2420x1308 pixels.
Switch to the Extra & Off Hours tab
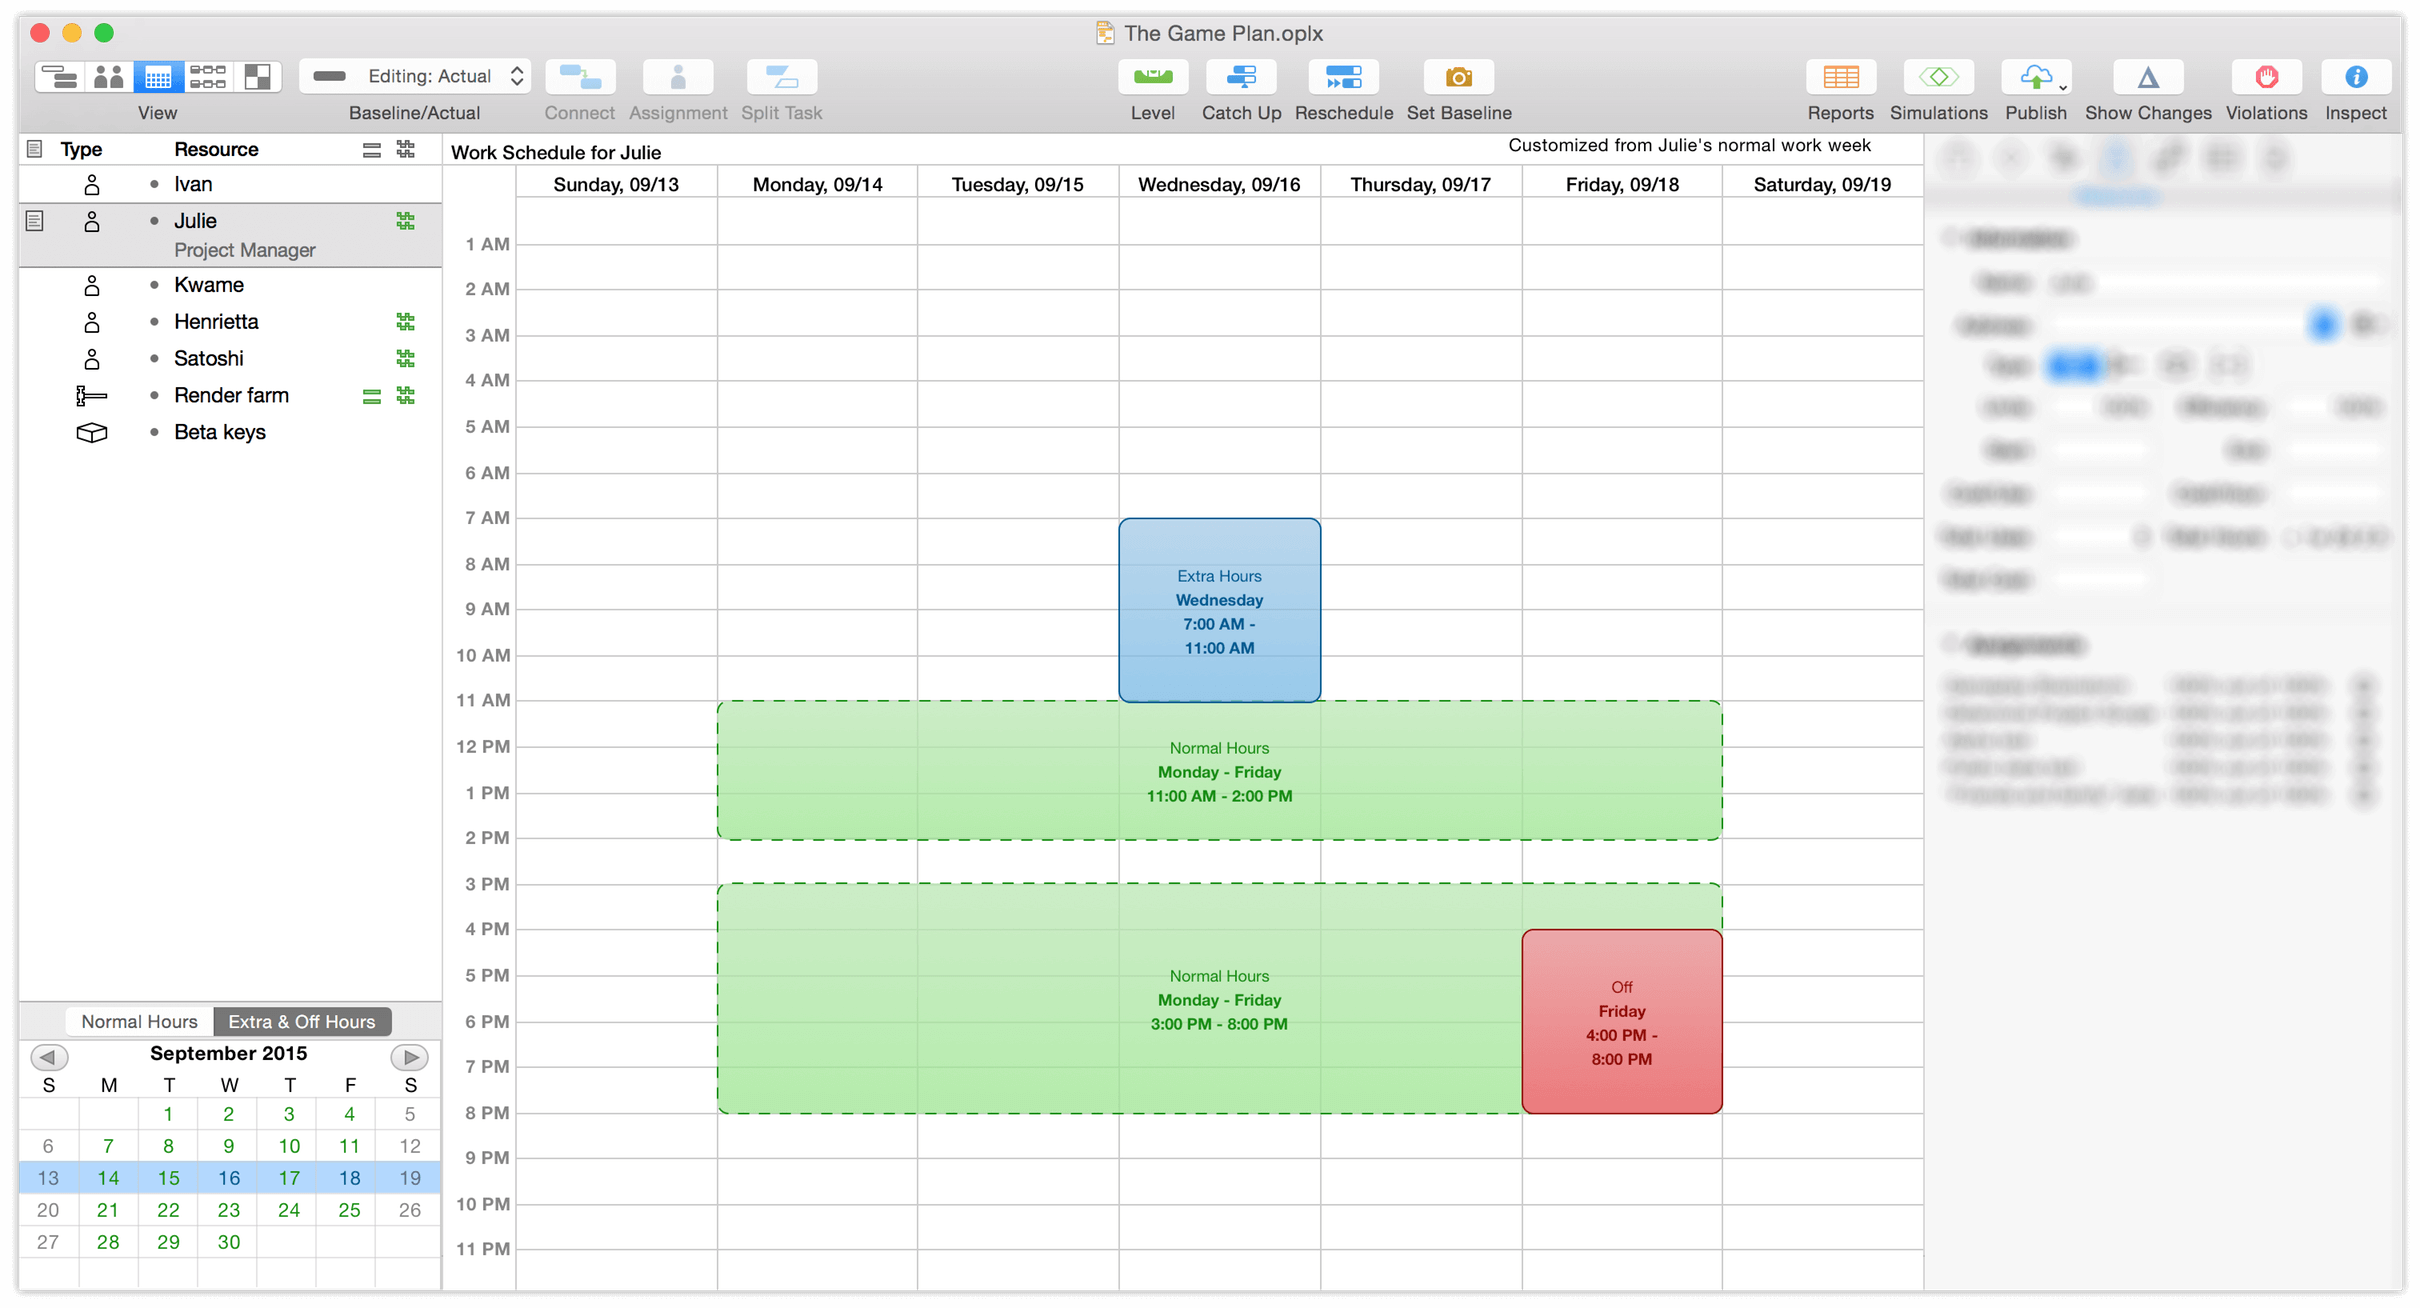tap(301, 1021)
